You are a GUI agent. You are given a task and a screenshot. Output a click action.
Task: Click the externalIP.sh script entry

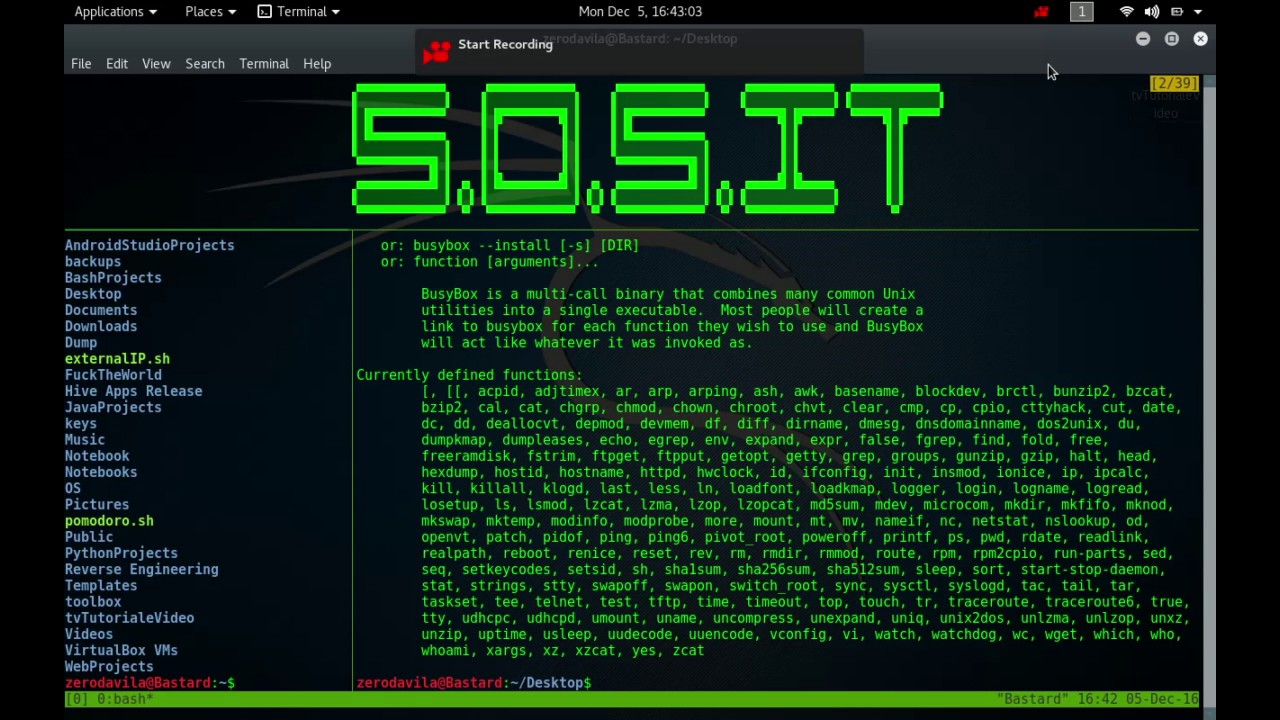click(x=117, y=358)
